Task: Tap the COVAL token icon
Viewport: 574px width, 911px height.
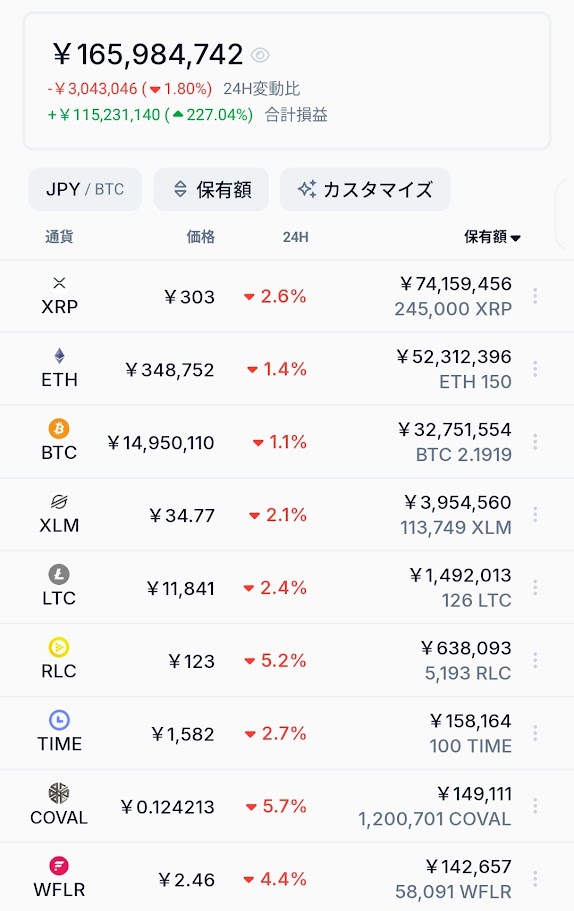Action: [x=59, y=793]
